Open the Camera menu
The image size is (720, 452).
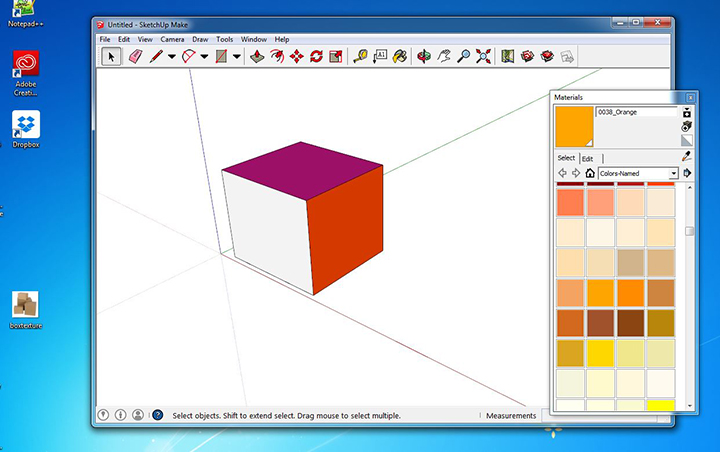[172, 39]
